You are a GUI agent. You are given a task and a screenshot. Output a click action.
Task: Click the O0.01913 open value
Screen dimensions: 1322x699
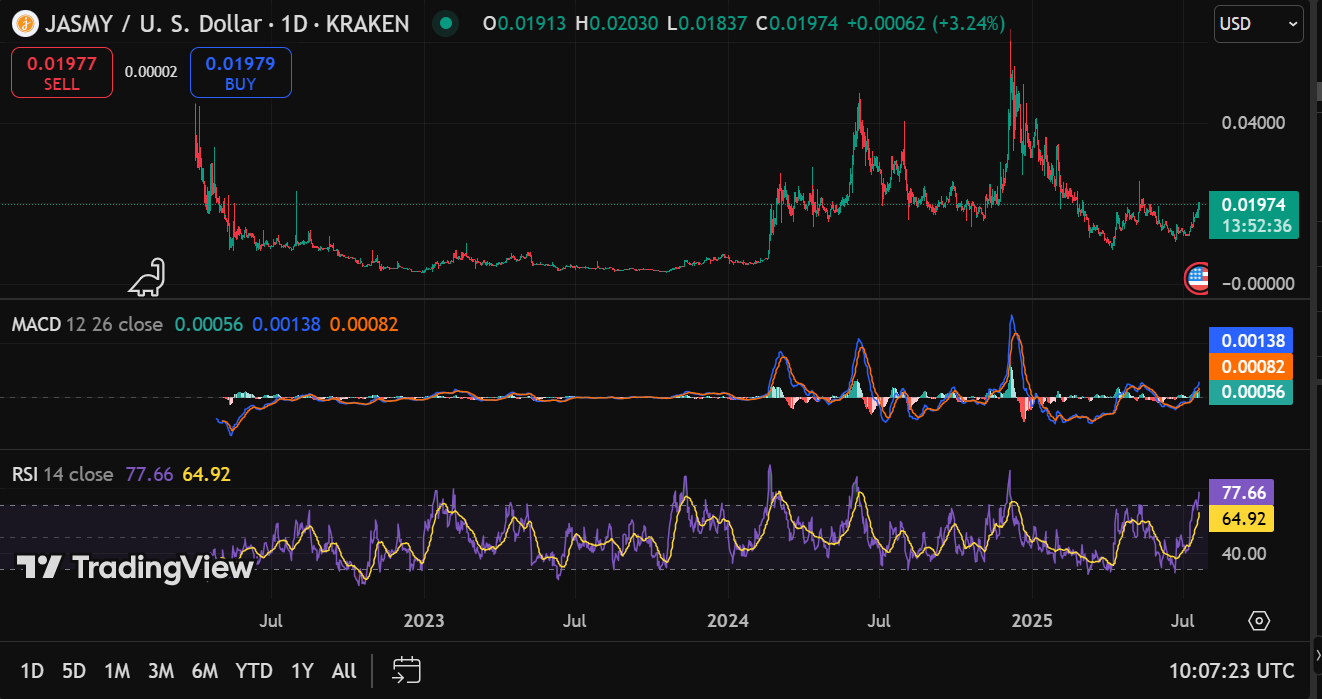click(526, 23)
